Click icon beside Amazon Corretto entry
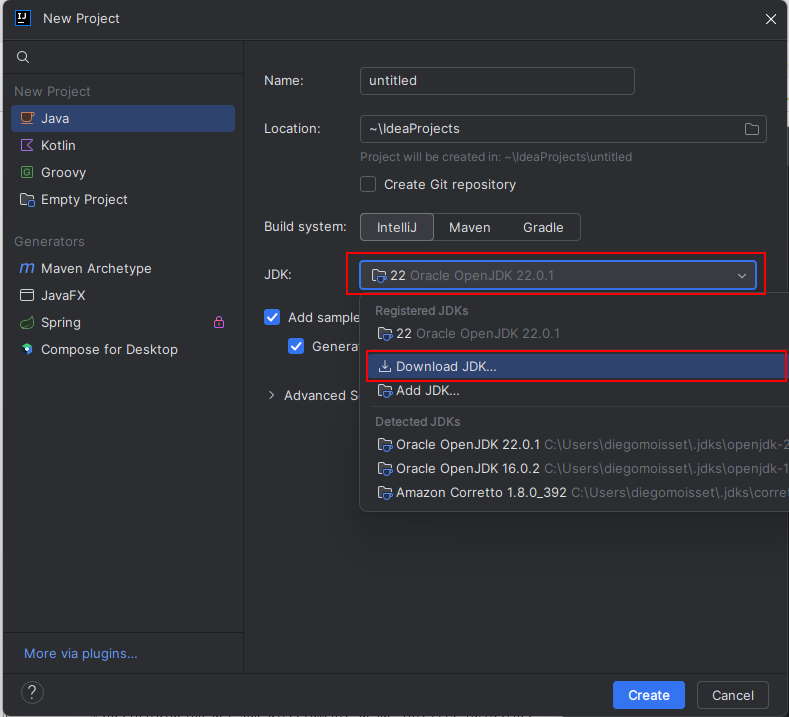Image resolution: width=789 pixels, height=717 pixels. pos(385,493)
